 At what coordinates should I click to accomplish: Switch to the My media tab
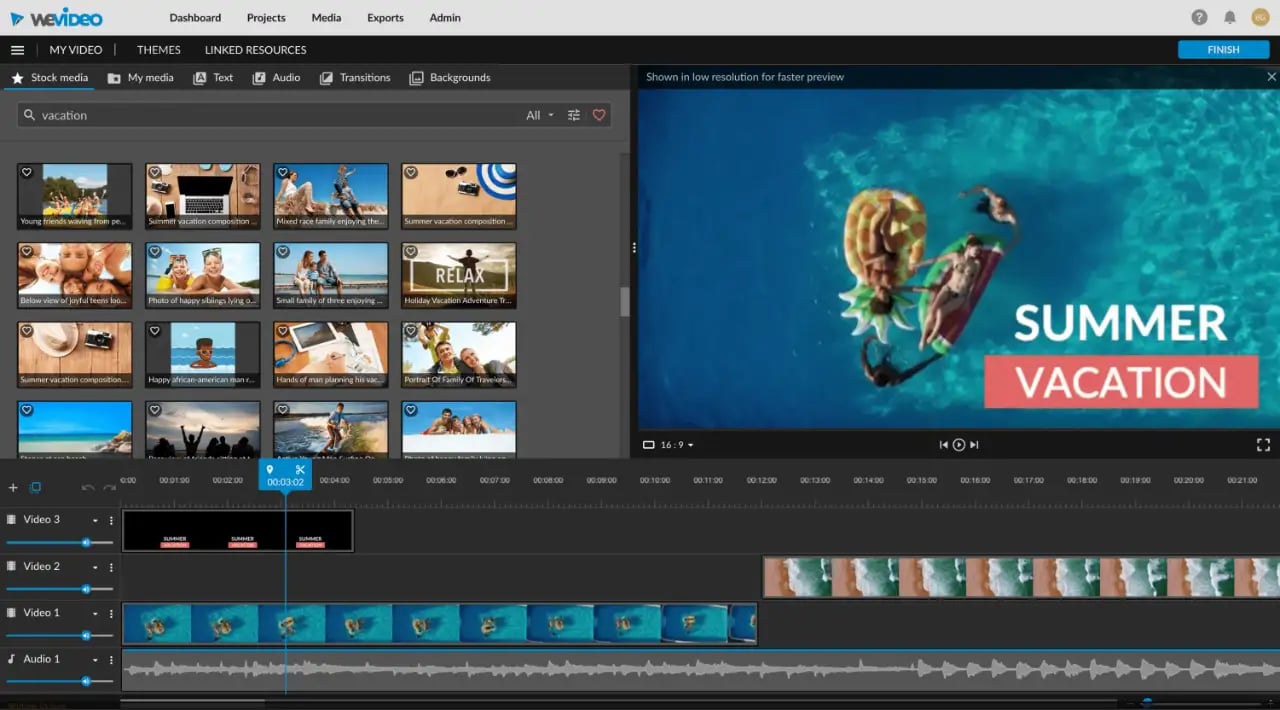[x=140, y=77]
